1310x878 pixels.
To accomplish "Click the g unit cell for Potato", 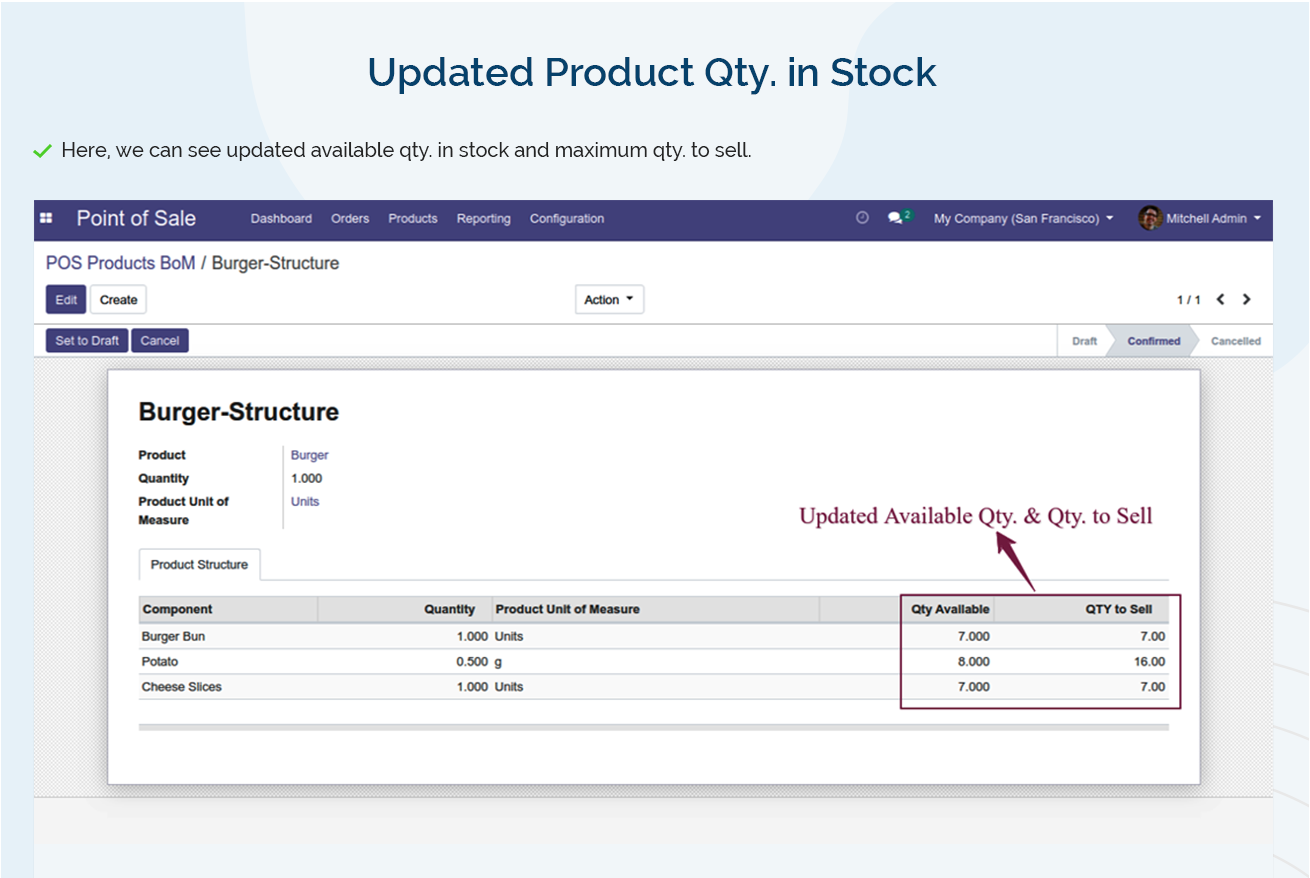I will point(498,663).
